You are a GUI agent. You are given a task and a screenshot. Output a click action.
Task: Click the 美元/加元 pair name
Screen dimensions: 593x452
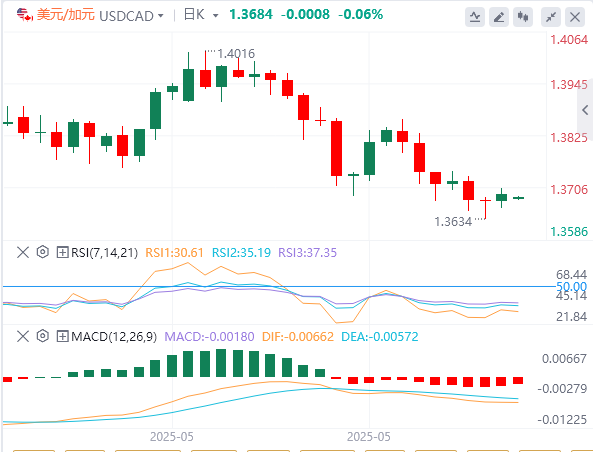66,15
